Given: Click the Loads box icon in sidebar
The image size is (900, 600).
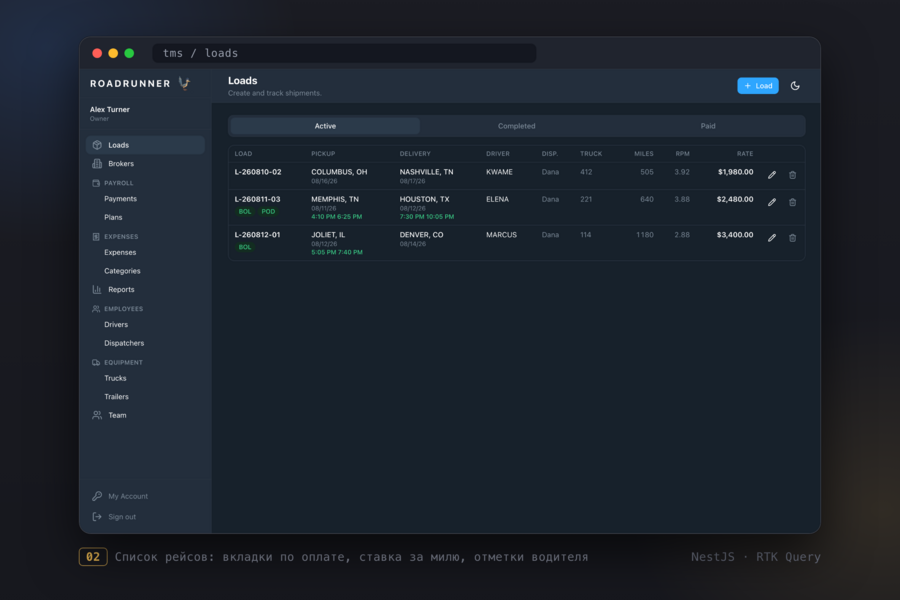Looking at the screenshot, I should coord(97,145).
